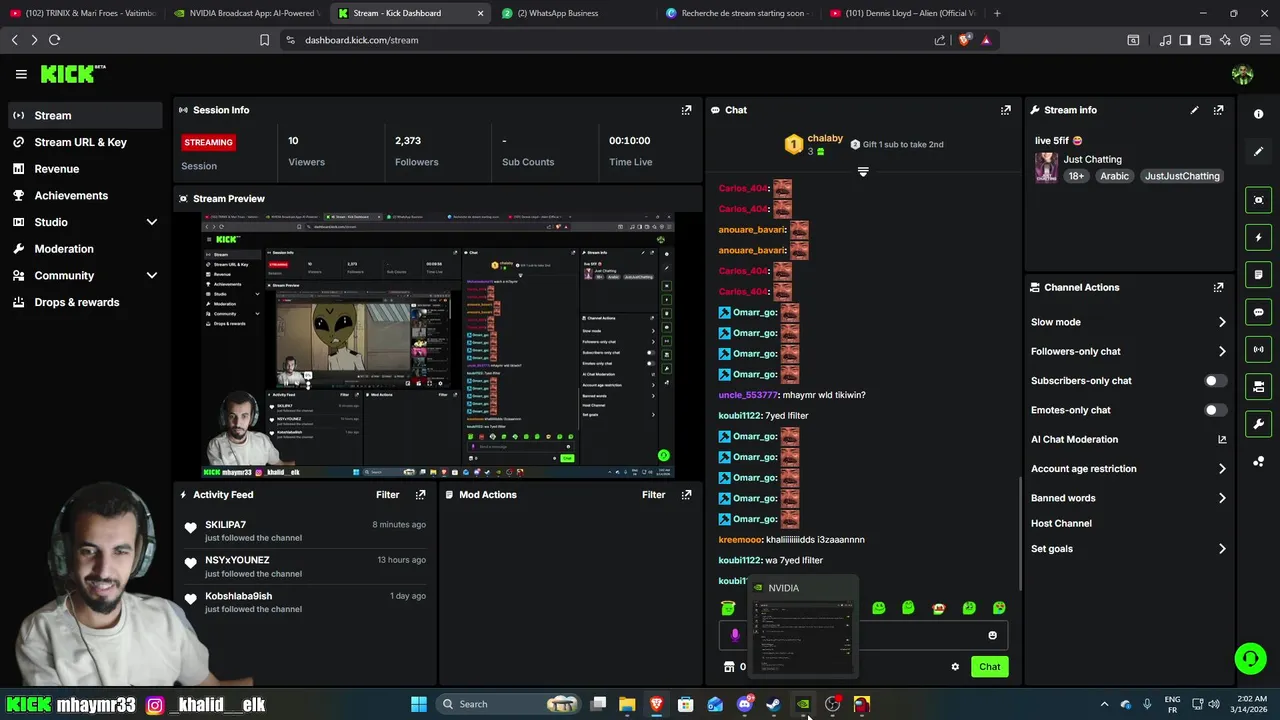The height and width of the screenshot is (720, 1280).
Task: Collapse the chat leaderboard arrow
Action: pos(863,172)
